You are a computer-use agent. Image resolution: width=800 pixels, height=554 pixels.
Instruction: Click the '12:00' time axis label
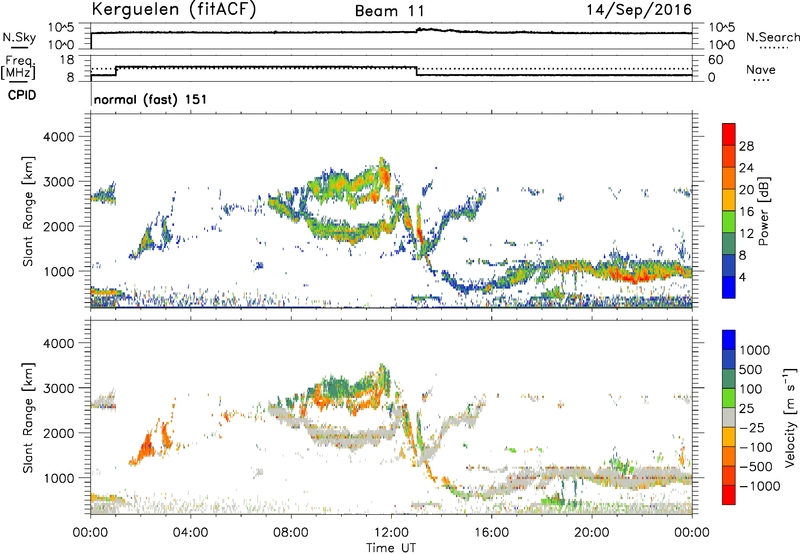coord(391,533)
